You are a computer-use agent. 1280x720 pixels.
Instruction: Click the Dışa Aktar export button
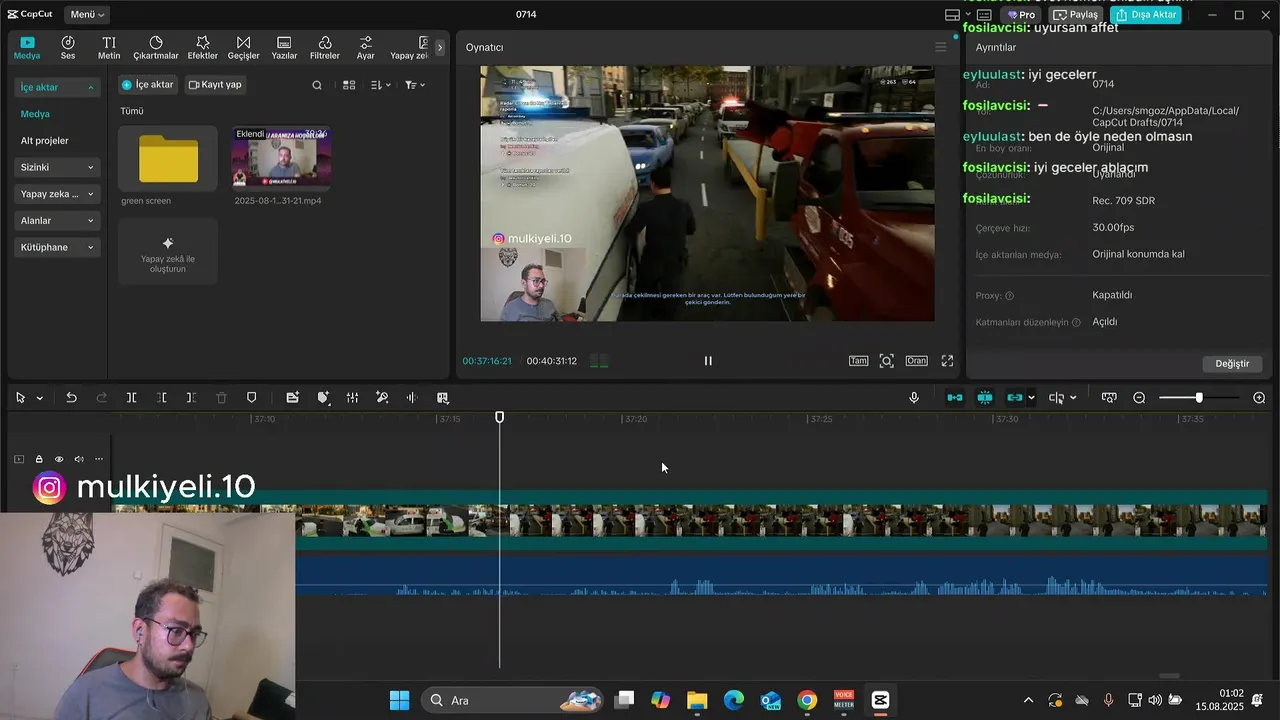point(1145,15)
